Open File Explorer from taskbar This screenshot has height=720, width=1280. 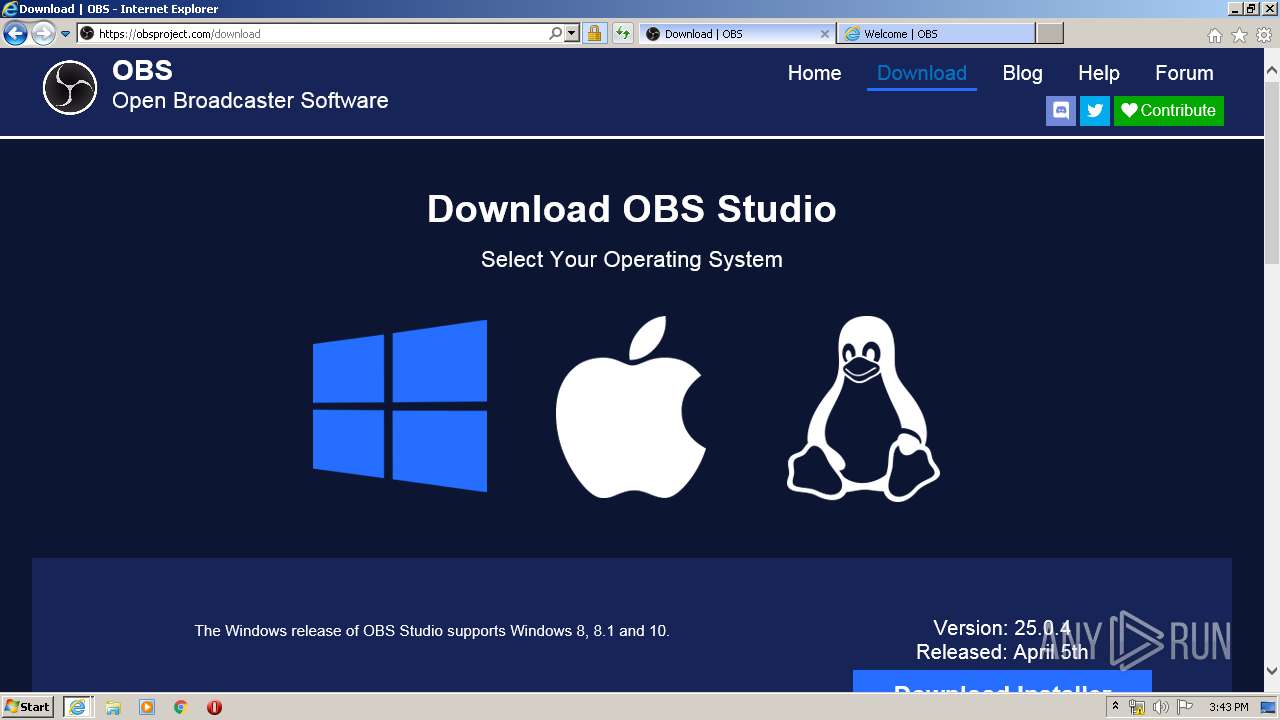pyautogui.click(x=113, y=707)
